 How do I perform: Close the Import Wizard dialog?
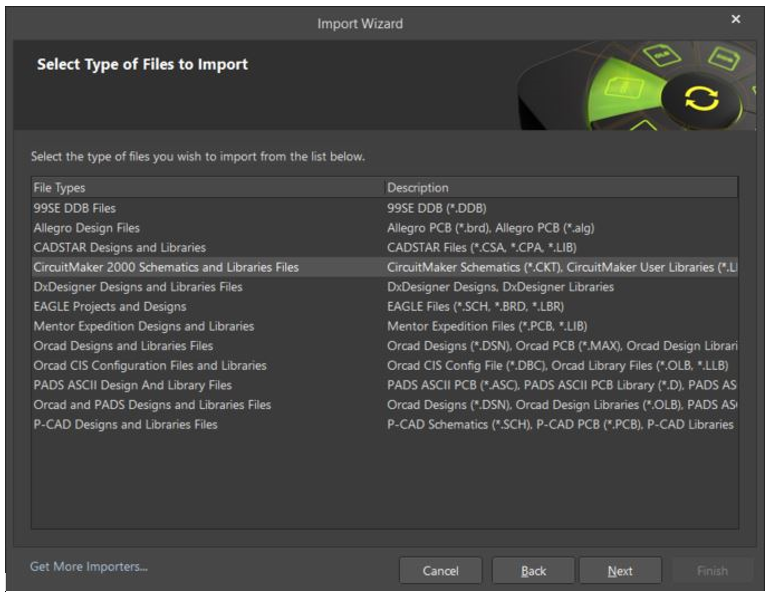pos(736,19)
